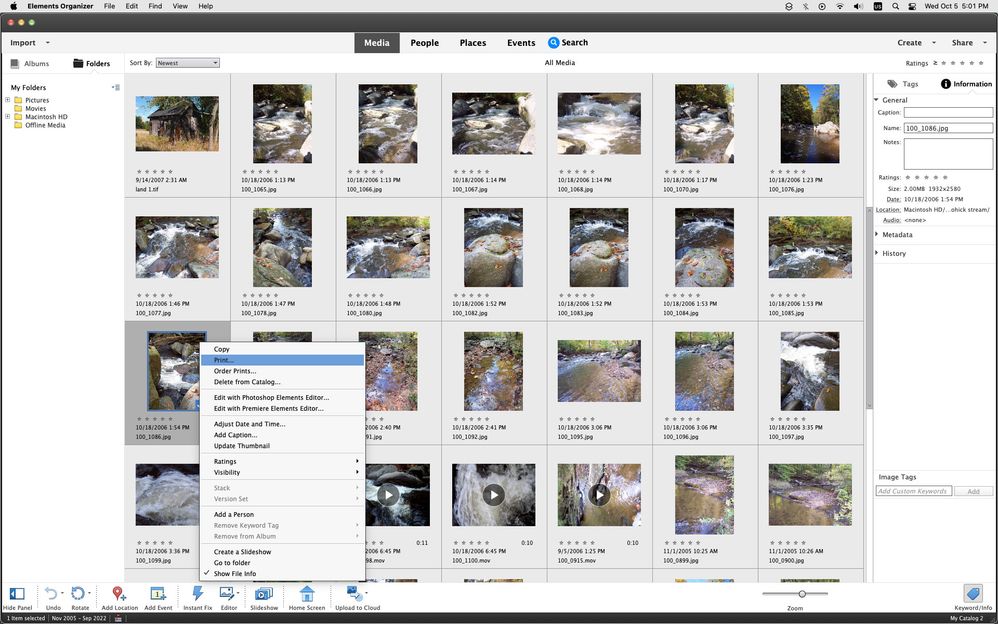Click the media grid vertical scrollbar
Image resolution: width=998 pixels, height=624 pixels.
point(869,308)
